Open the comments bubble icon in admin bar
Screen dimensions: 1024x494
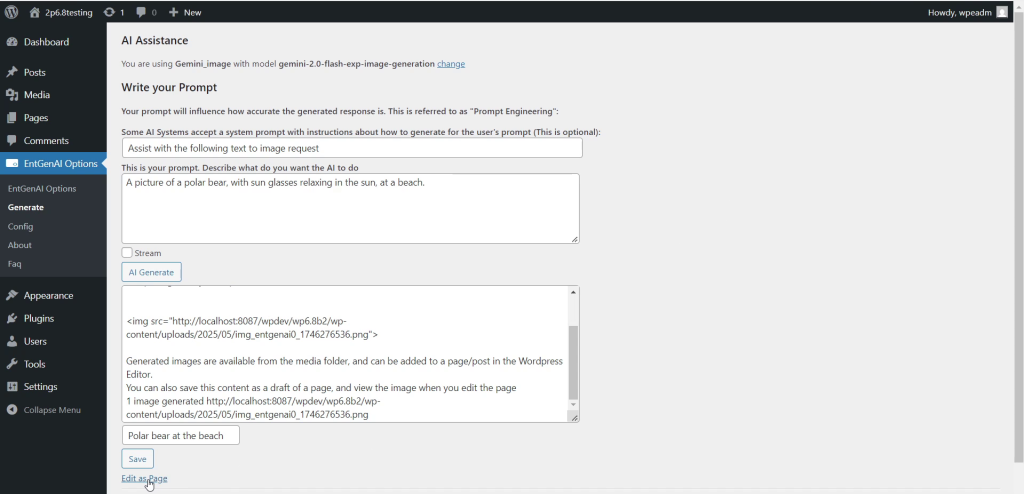141,12
